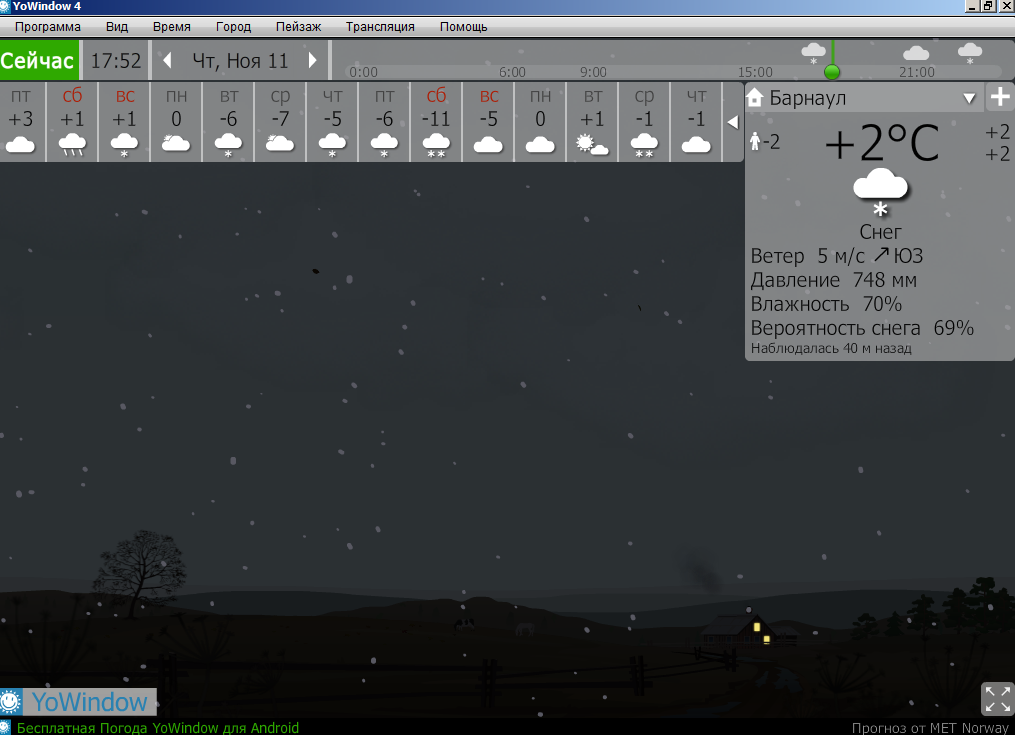Select Tuesday -6 forecast day

point(228,122)
